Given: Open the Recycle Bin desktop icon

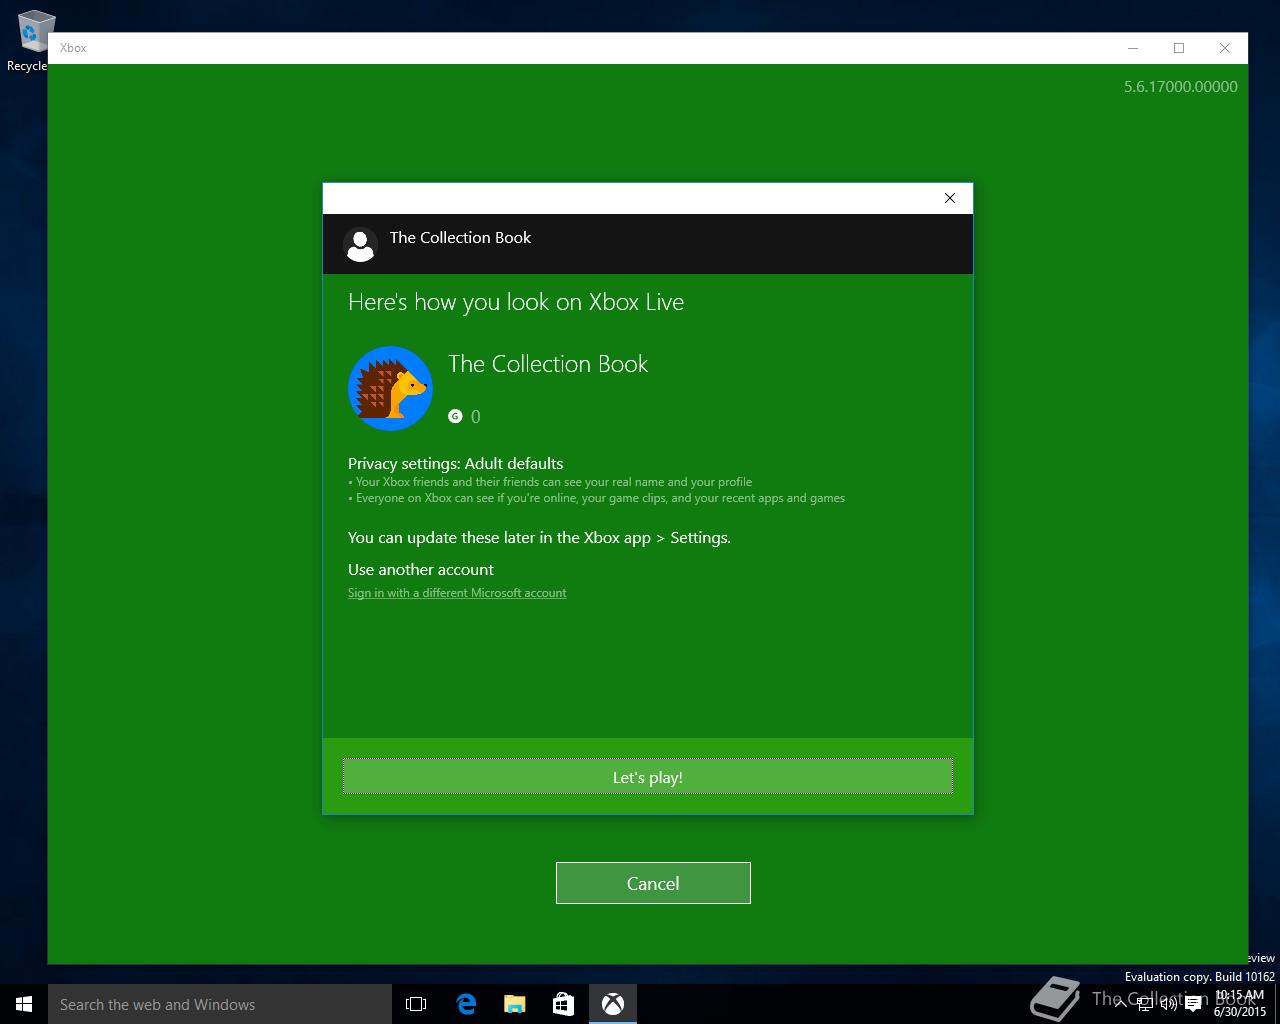Looking at the screenshot, I should tap(30, 40).
